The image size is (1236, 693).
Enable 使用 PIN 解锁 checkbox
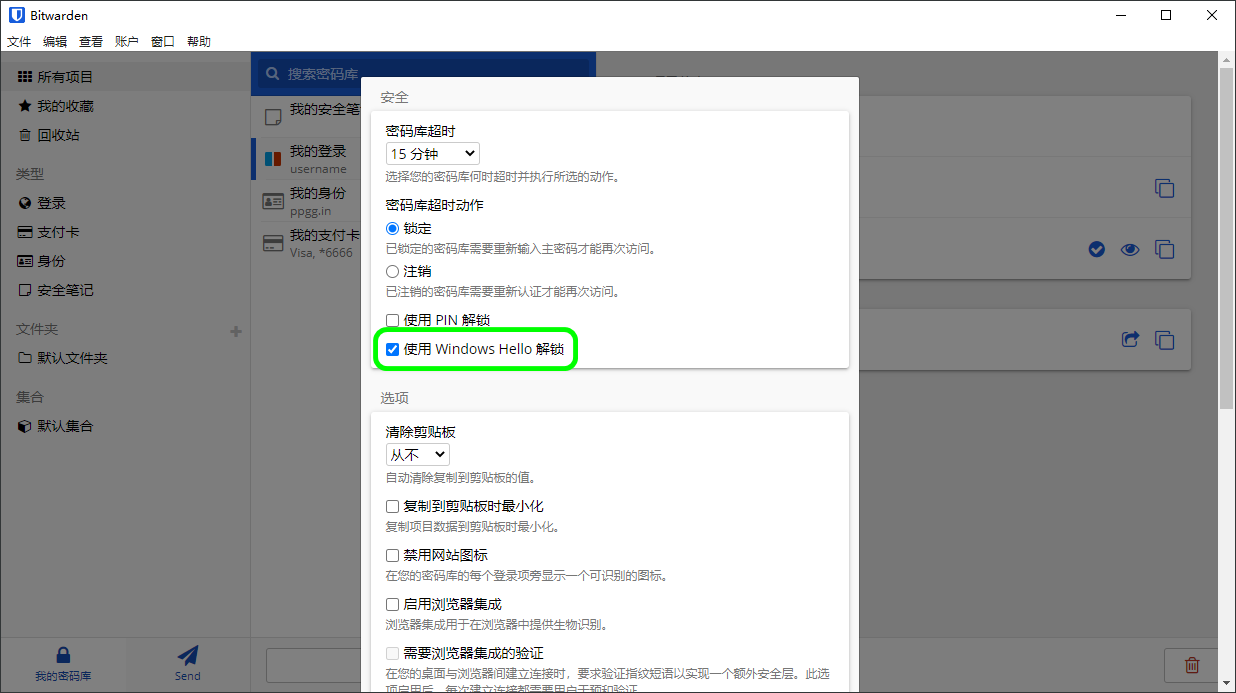click(x=393, y=320)
